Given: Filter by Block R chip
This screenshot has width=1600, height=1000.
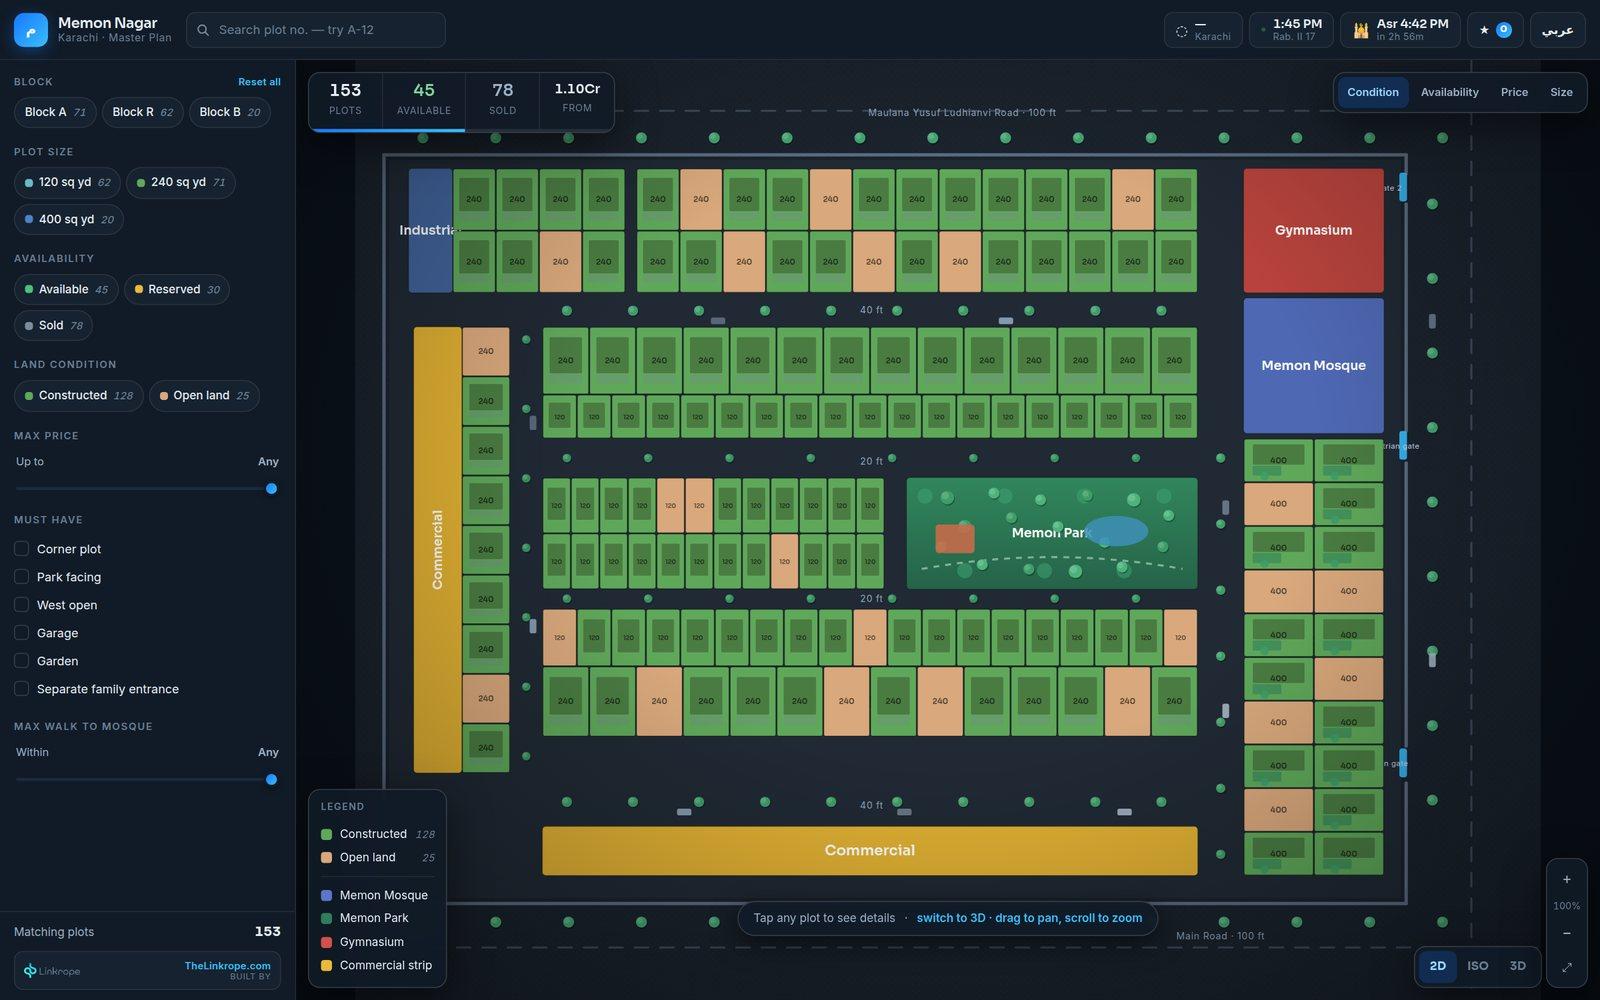Looking at the screenshot, I should [142, 112].
